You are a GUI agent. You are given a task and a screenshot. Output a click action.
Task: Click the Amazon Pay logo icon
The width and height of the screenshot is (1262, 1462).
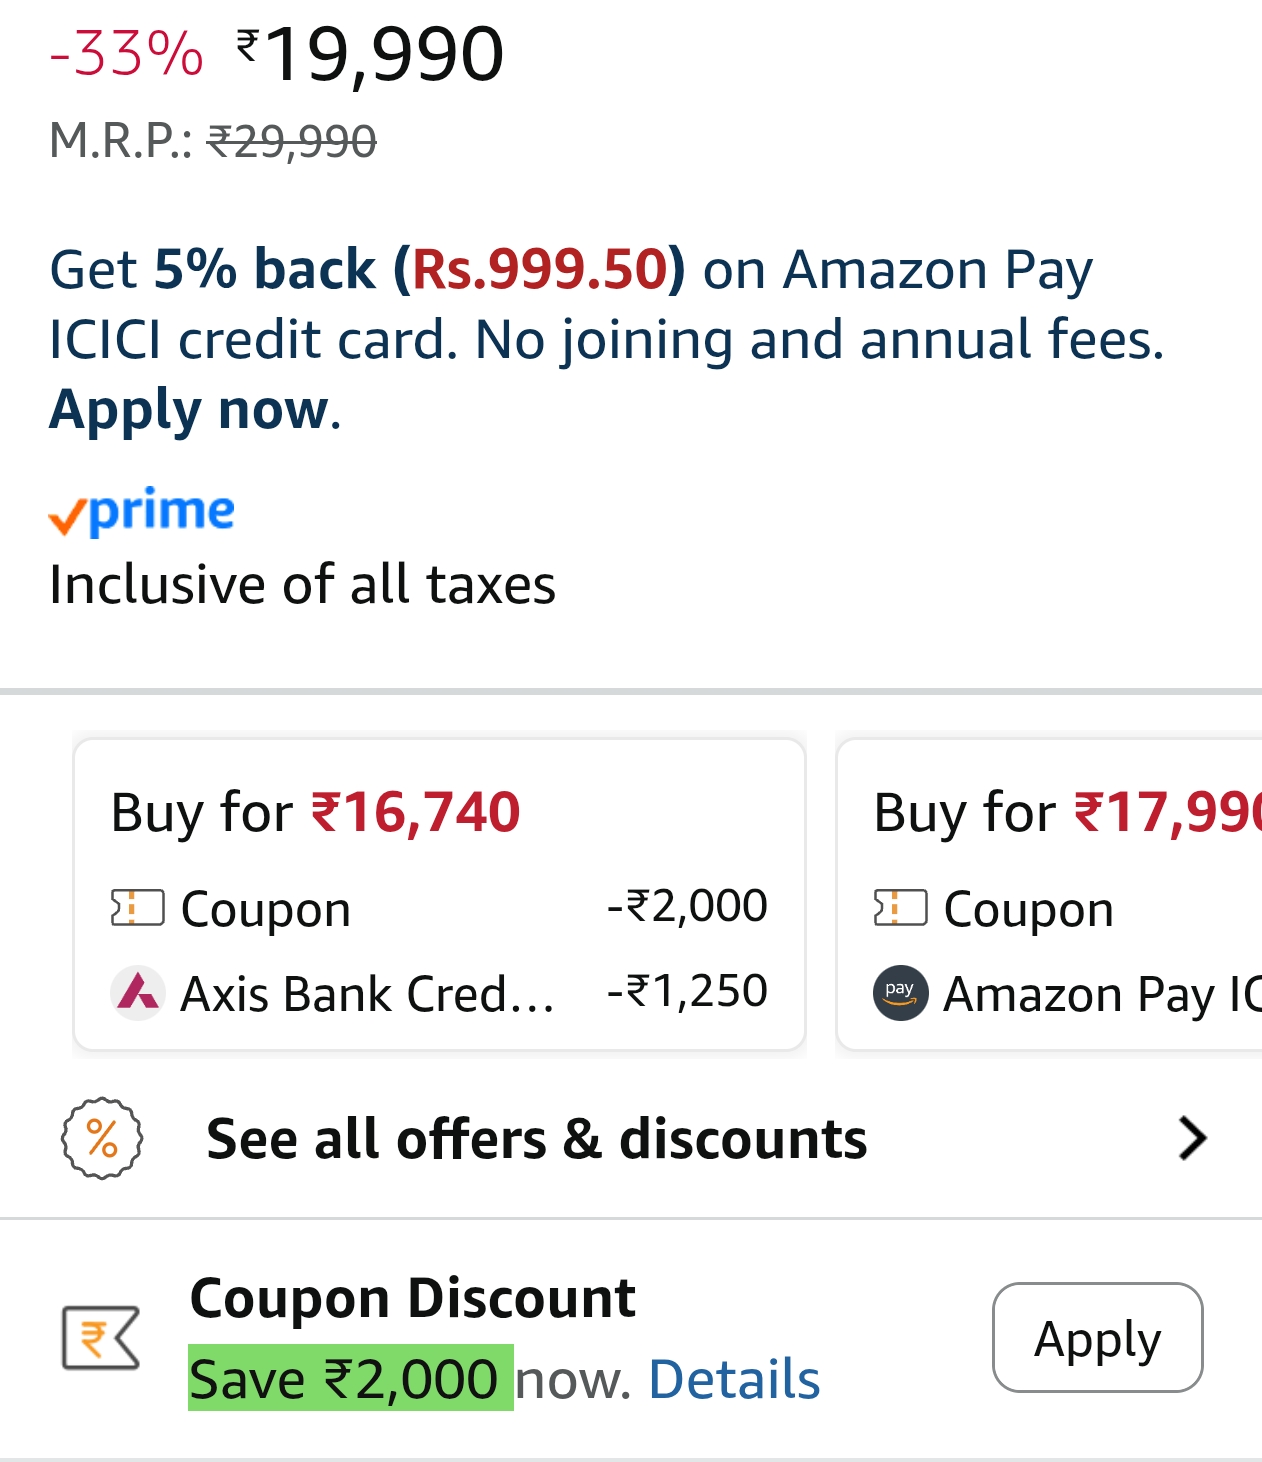(900, 993)
